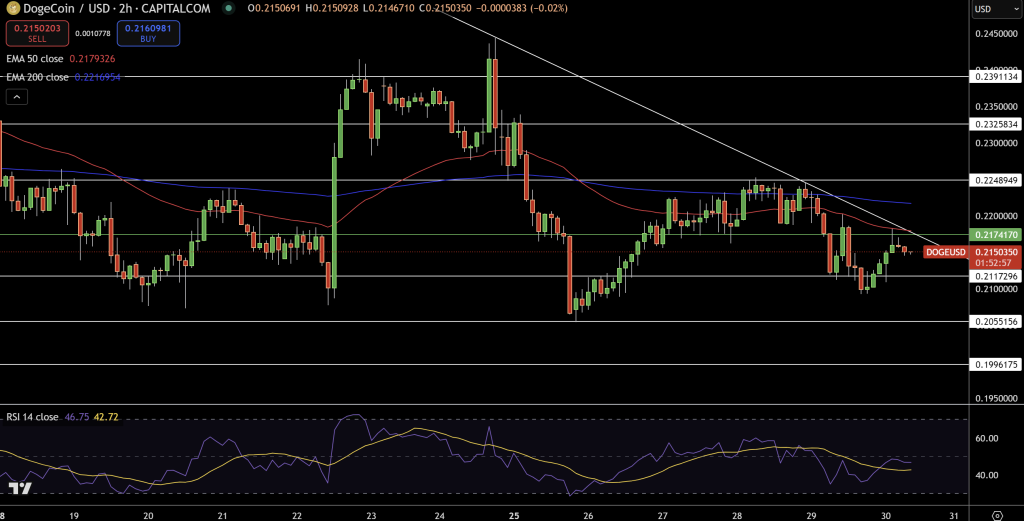Click date 25 on time axis
Screen dimensions: 1024x521
515,515
